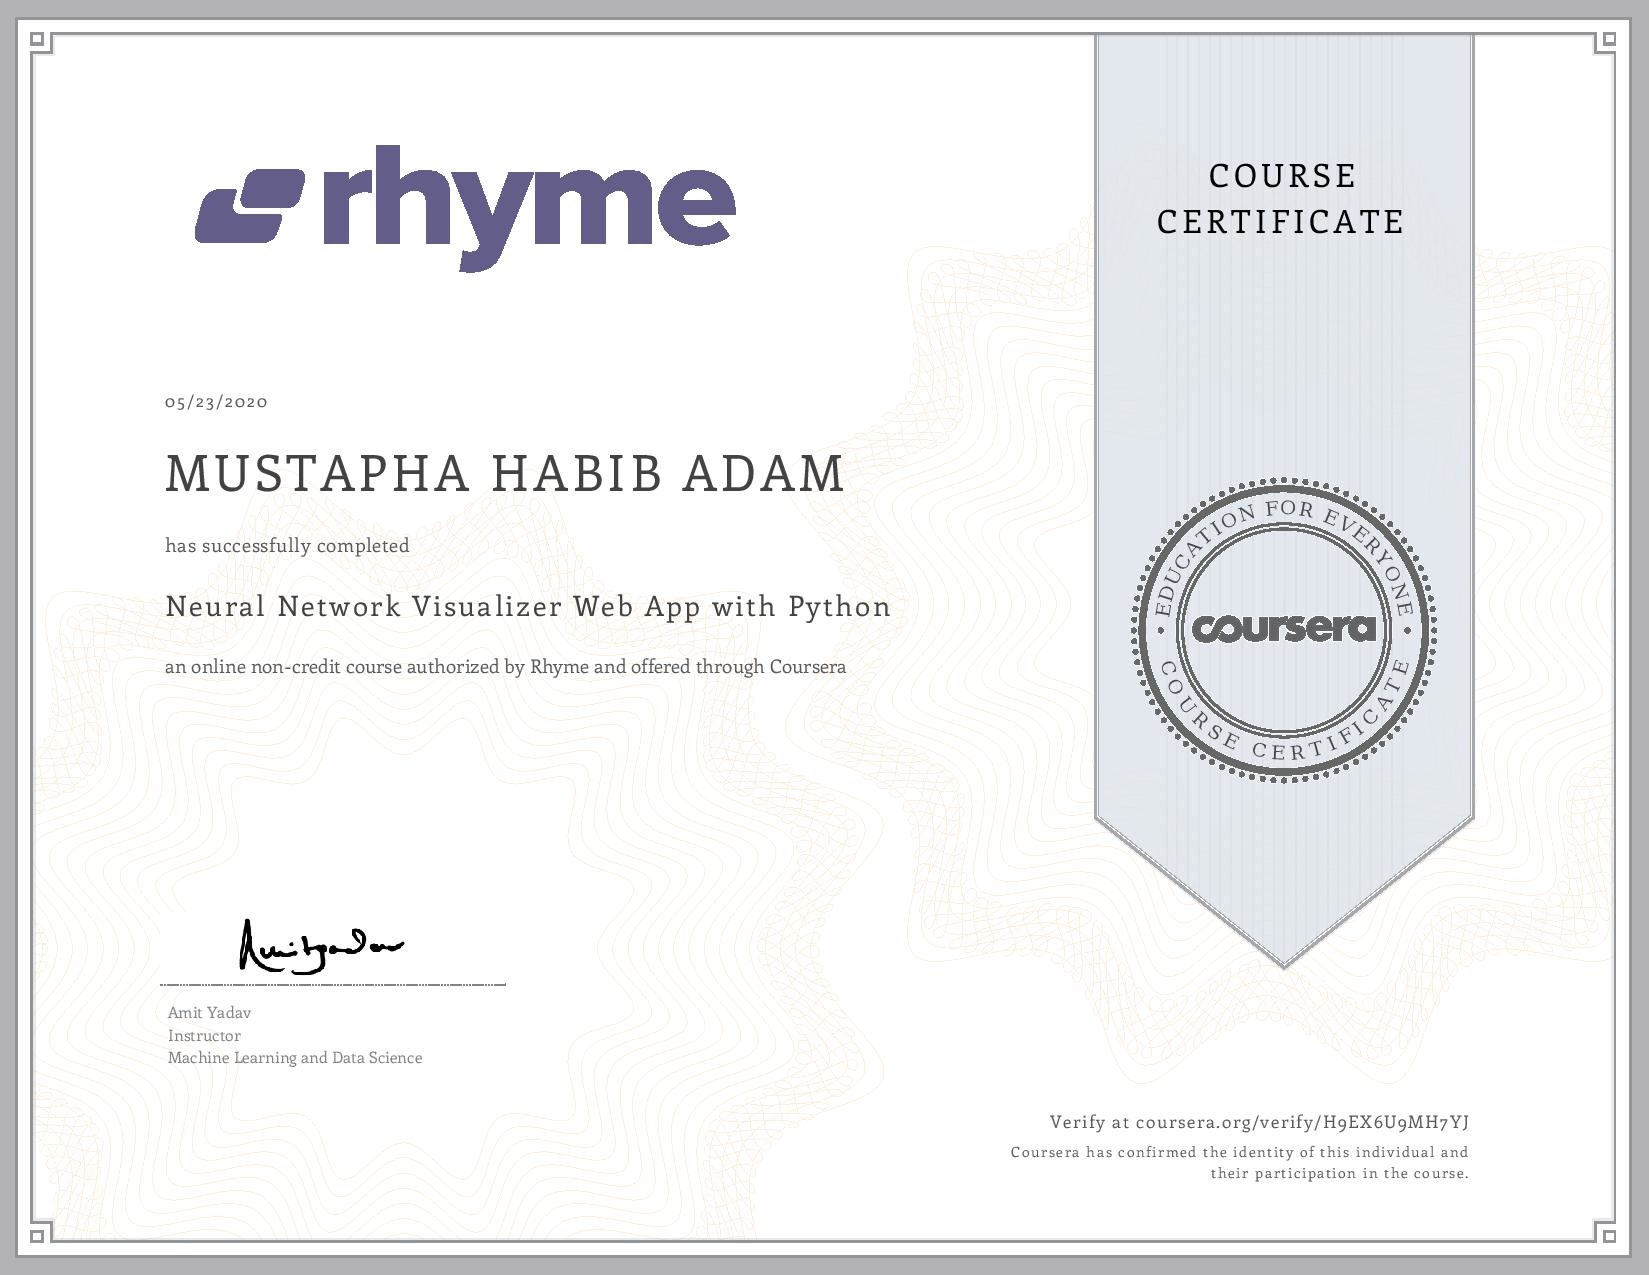Click the course title Neural Network Visualizer

pyautogui.click(x=527, y=607)
